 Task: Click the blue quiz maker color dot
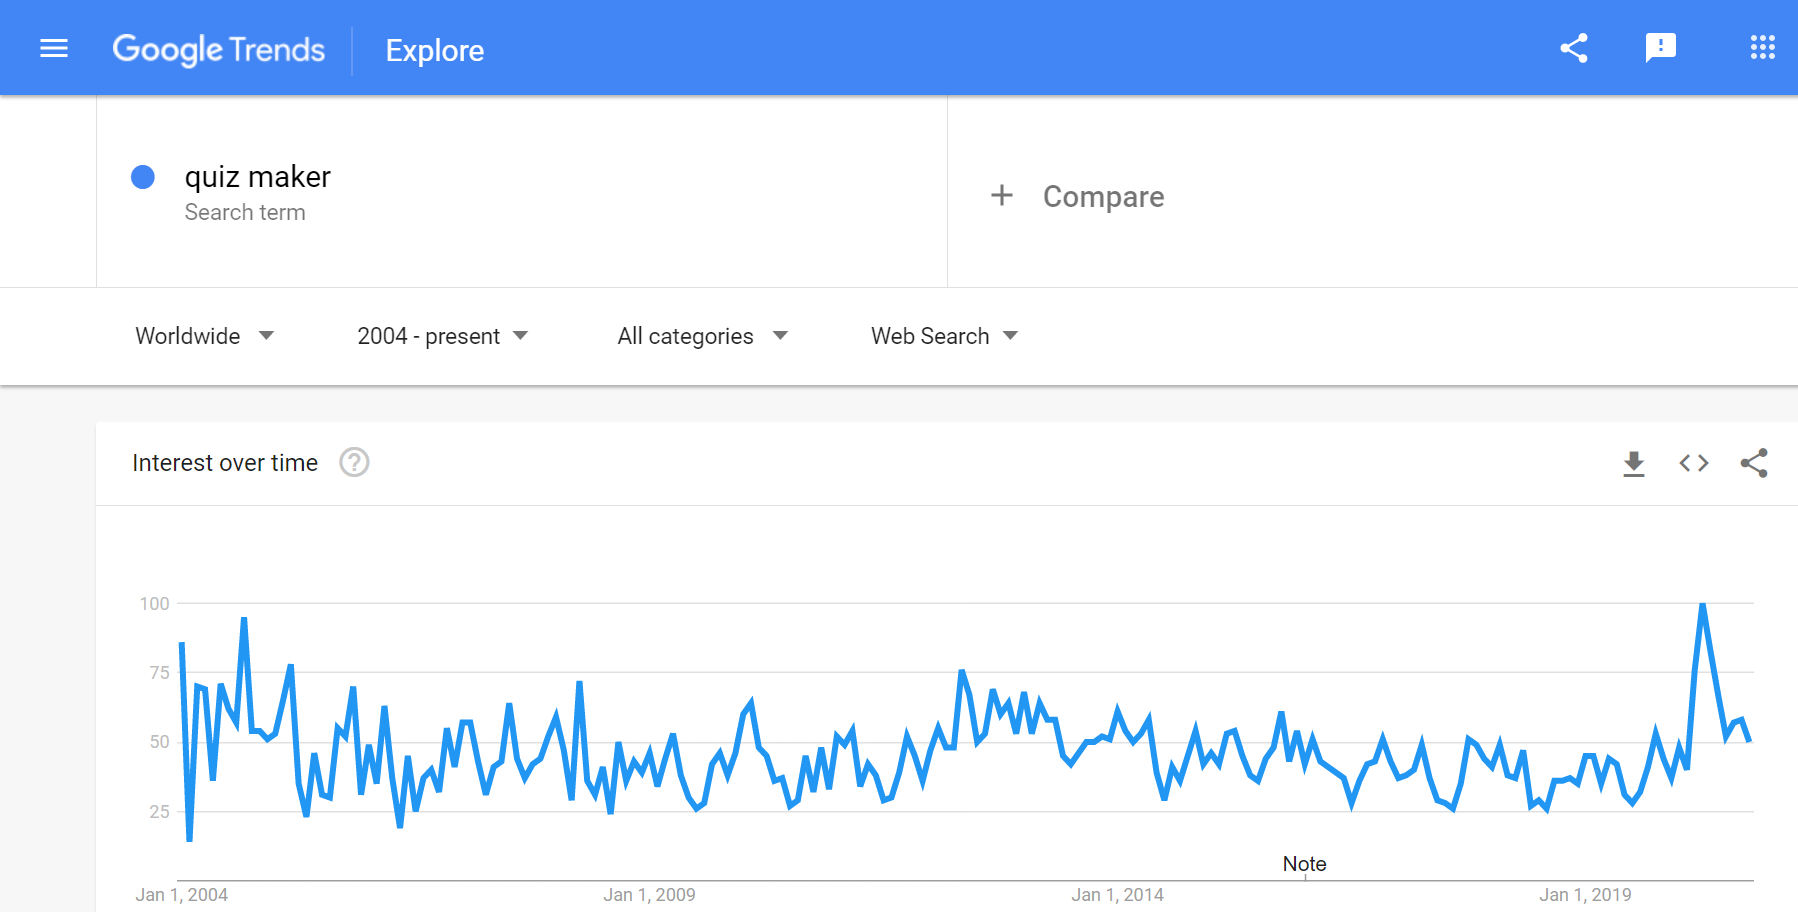pos(143,177)
